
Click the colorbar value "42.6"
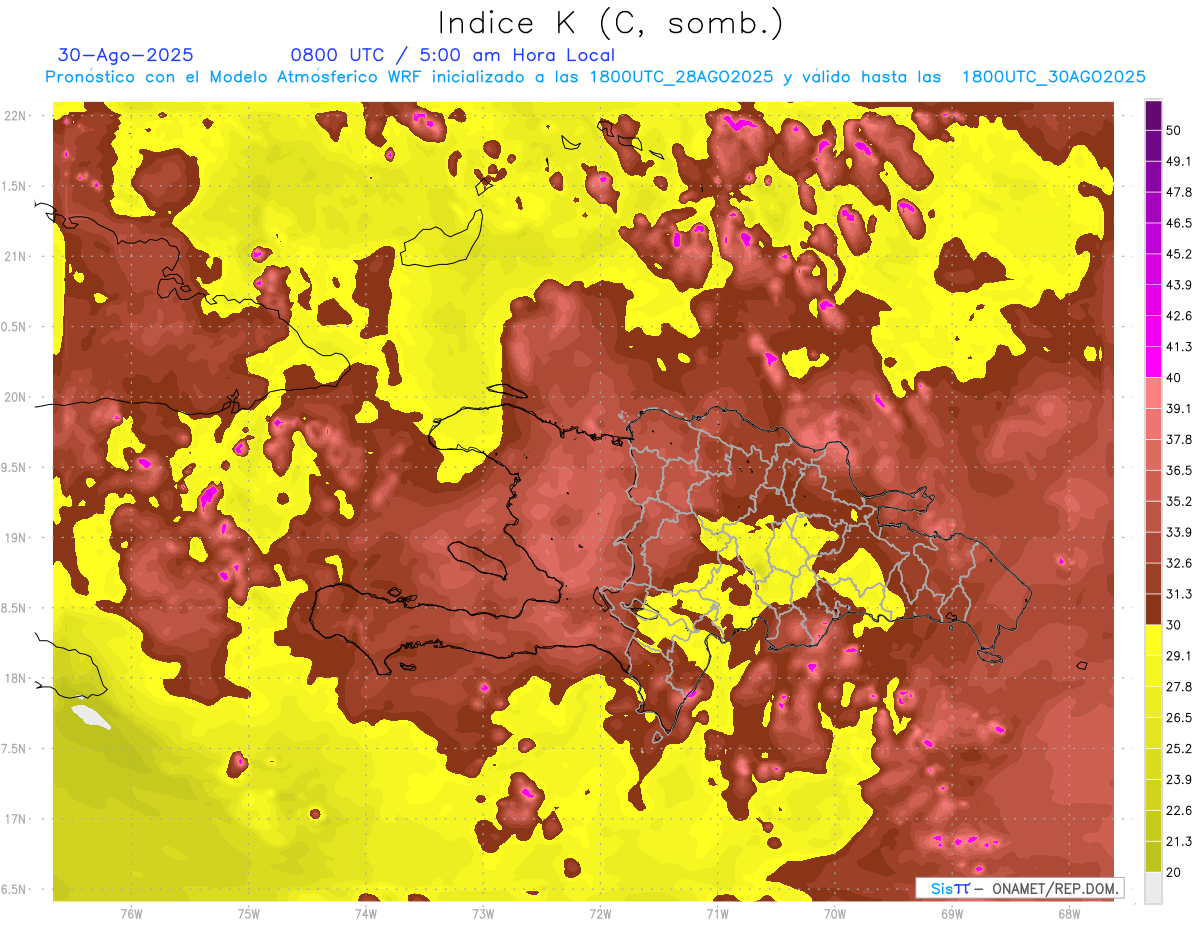[1178, 316]
